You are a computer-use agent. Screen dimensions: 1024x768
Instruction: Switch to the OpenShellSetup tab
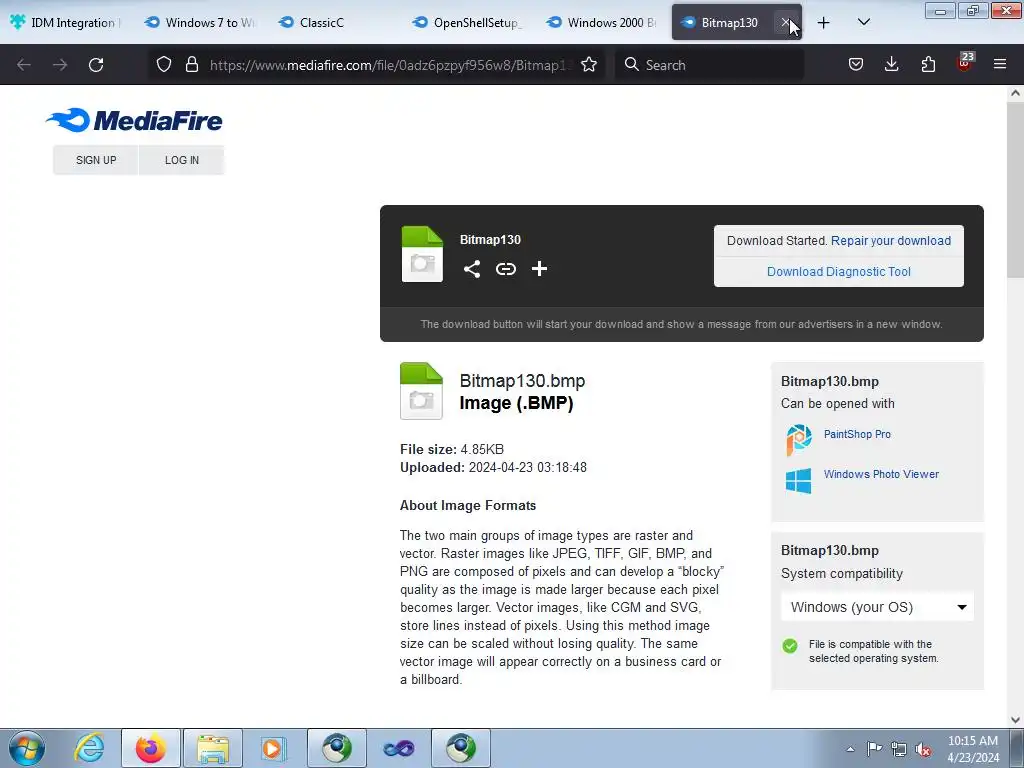tap(470, 23)
